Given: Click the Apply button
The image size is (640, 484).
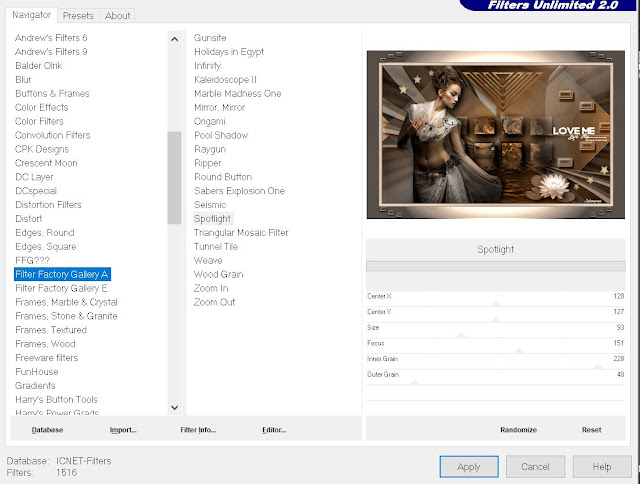Looking at the screenshot, I should (x=469, y=466).
